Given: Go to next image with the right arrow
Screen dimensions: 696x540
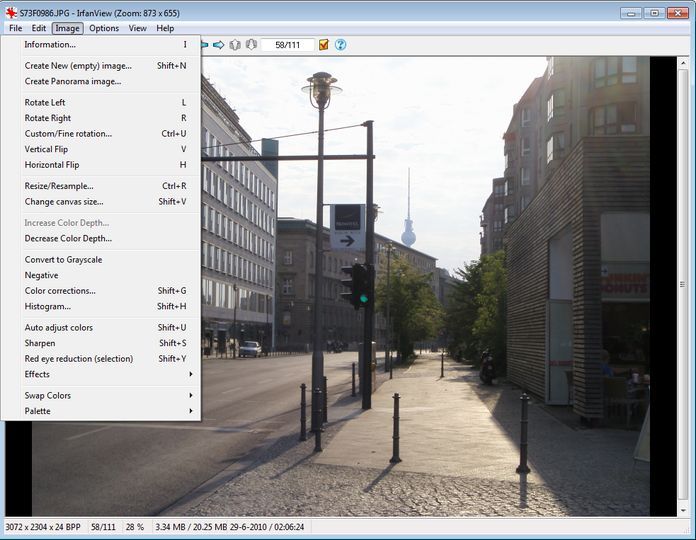Looking at the screenshot, I should [218, 45].
